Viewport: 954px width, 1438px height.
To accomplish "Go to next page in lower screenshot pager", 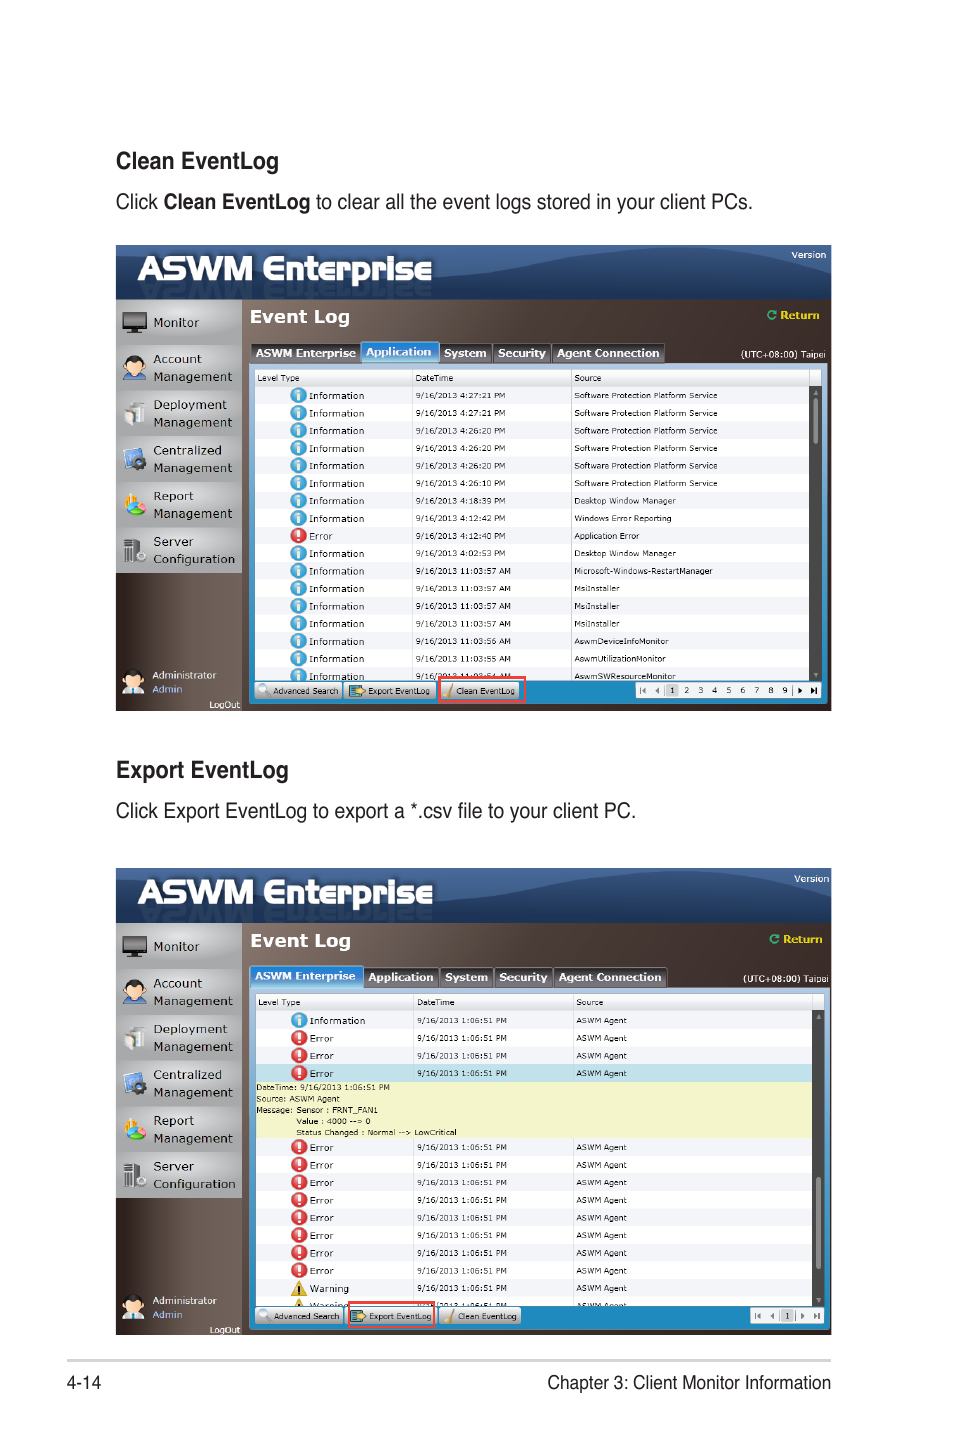I will click(x=802, y=1315).
